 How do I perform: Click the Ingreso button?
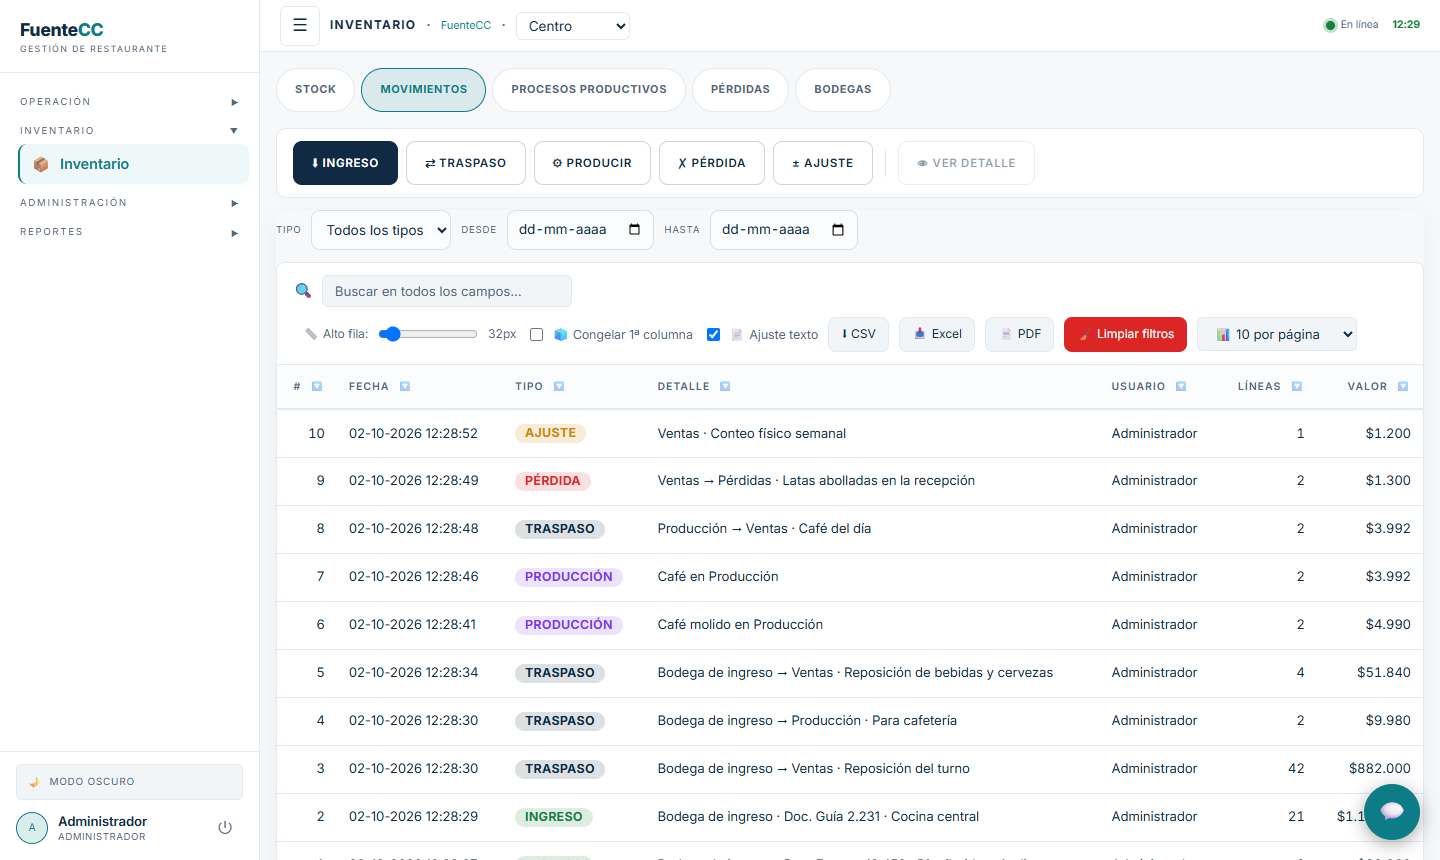[345, 163]
